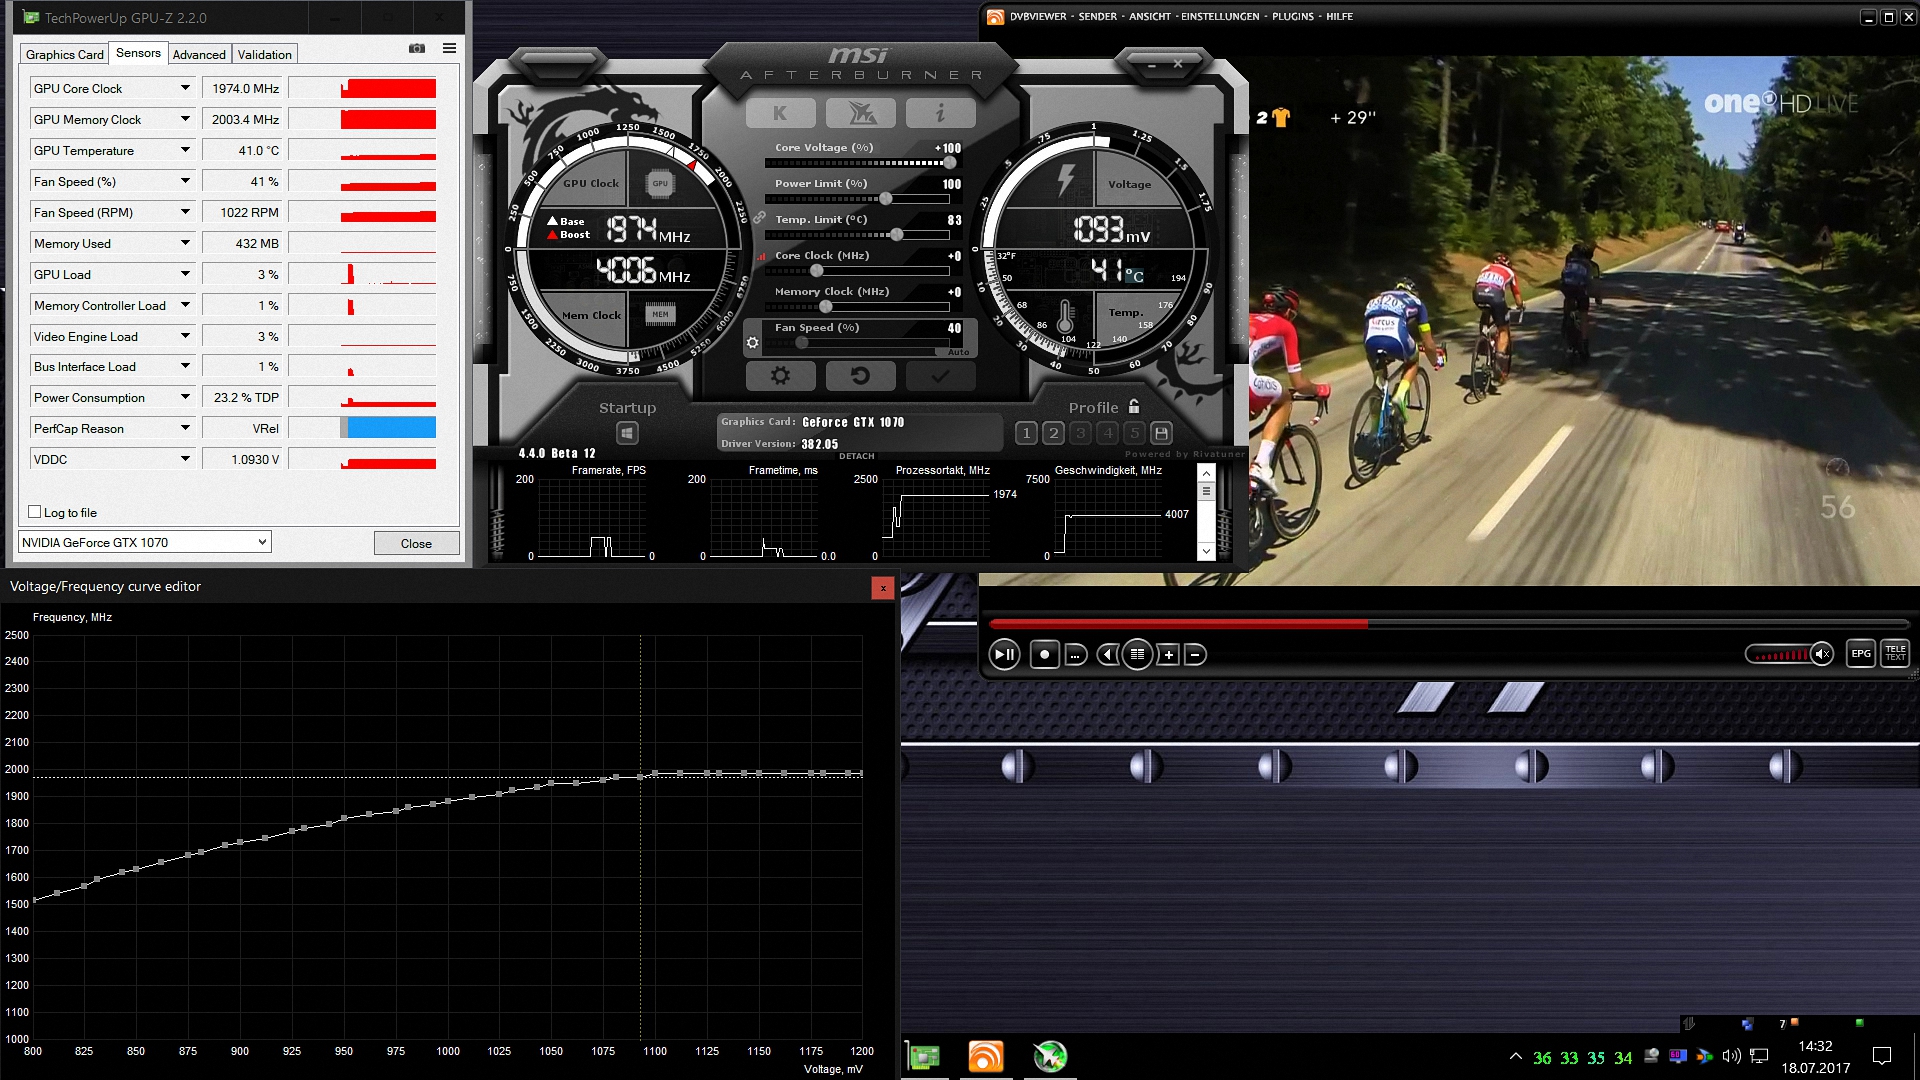Open the Afterburner information button
Viewport: 1920px width, 1080px height.
(939, 113)
